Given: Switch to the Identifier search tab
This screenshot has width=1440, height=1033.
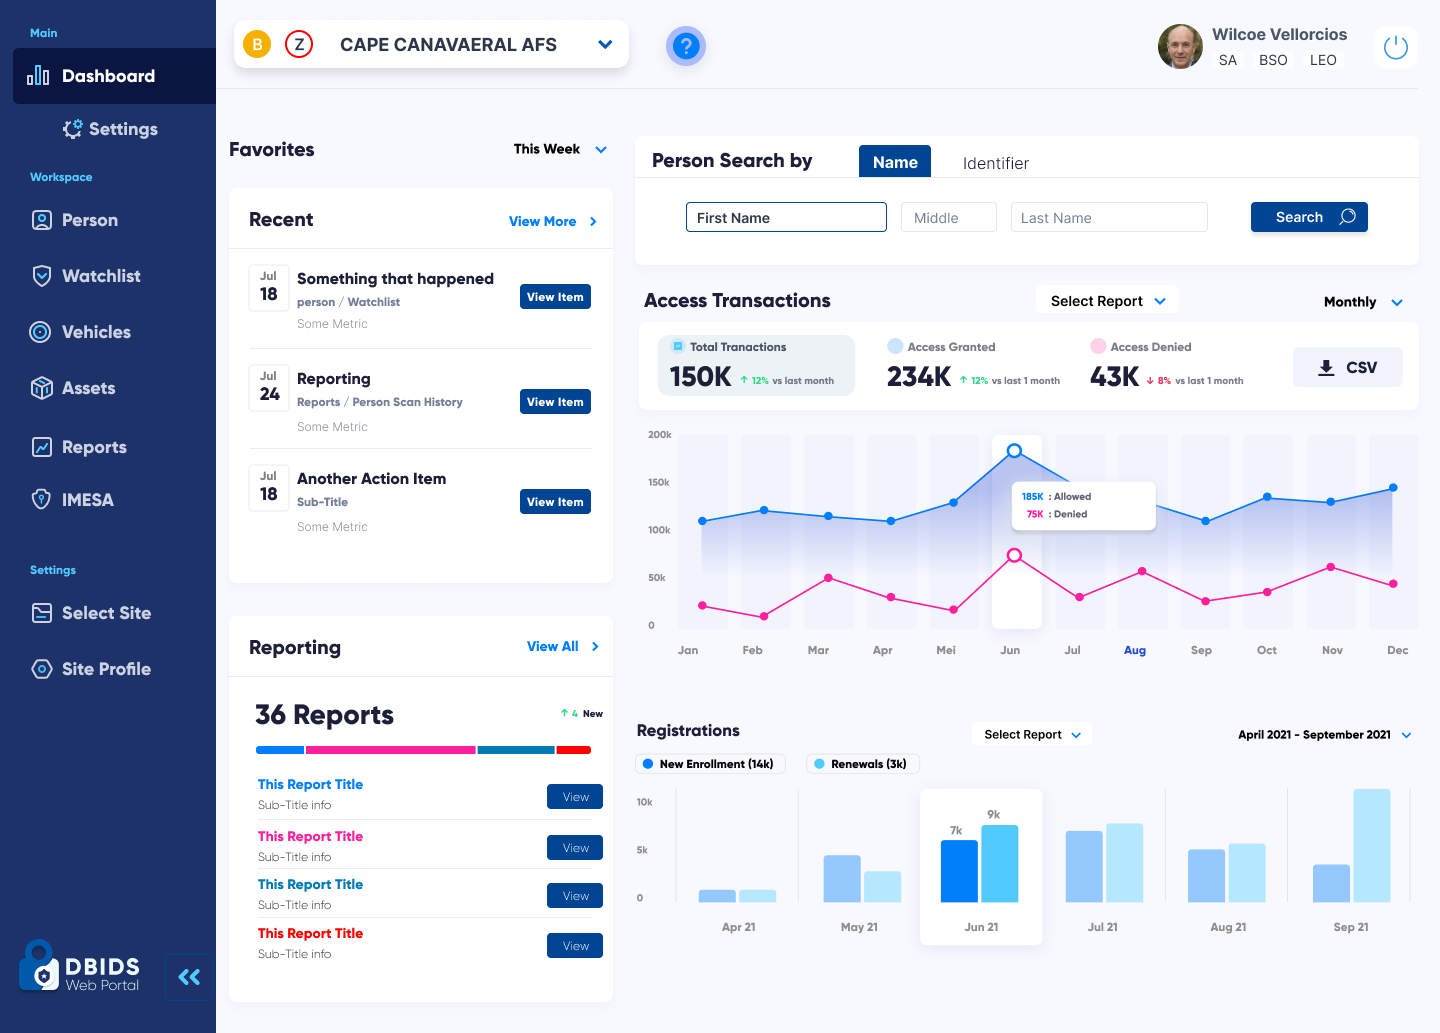Looking at the screenshot, I should point(995,163).
